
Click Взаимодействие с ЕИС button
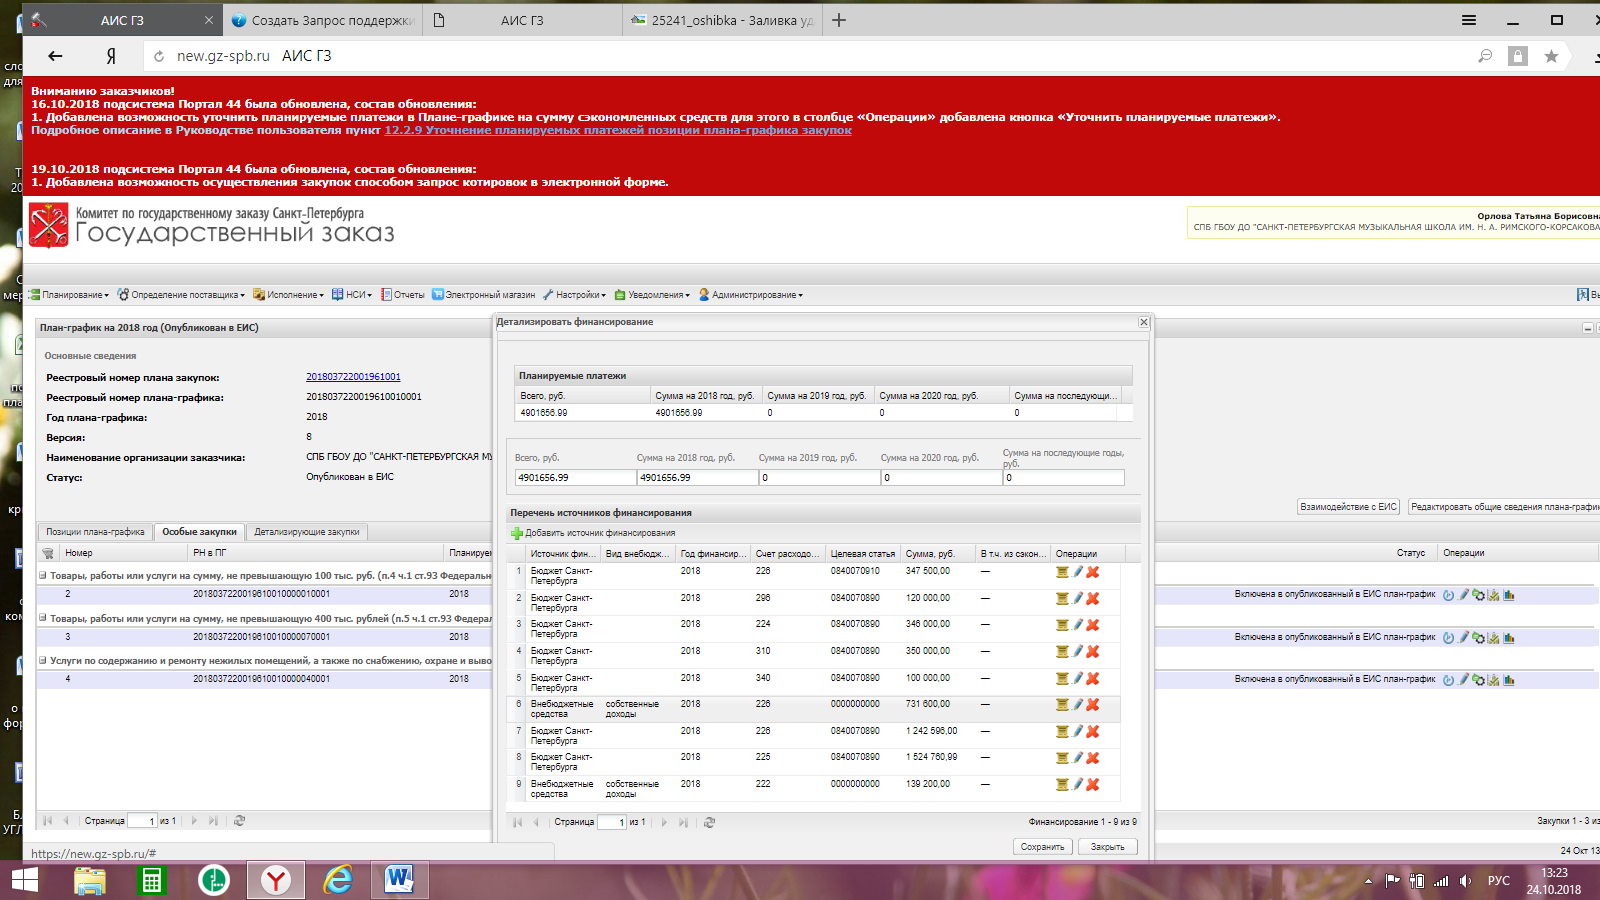coord(1349,507)
